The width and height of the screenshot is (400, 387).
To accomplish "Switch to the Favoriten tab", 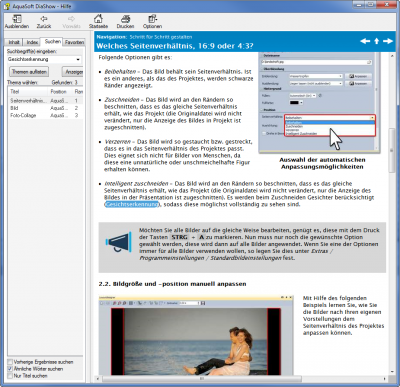I will [74, 42].
